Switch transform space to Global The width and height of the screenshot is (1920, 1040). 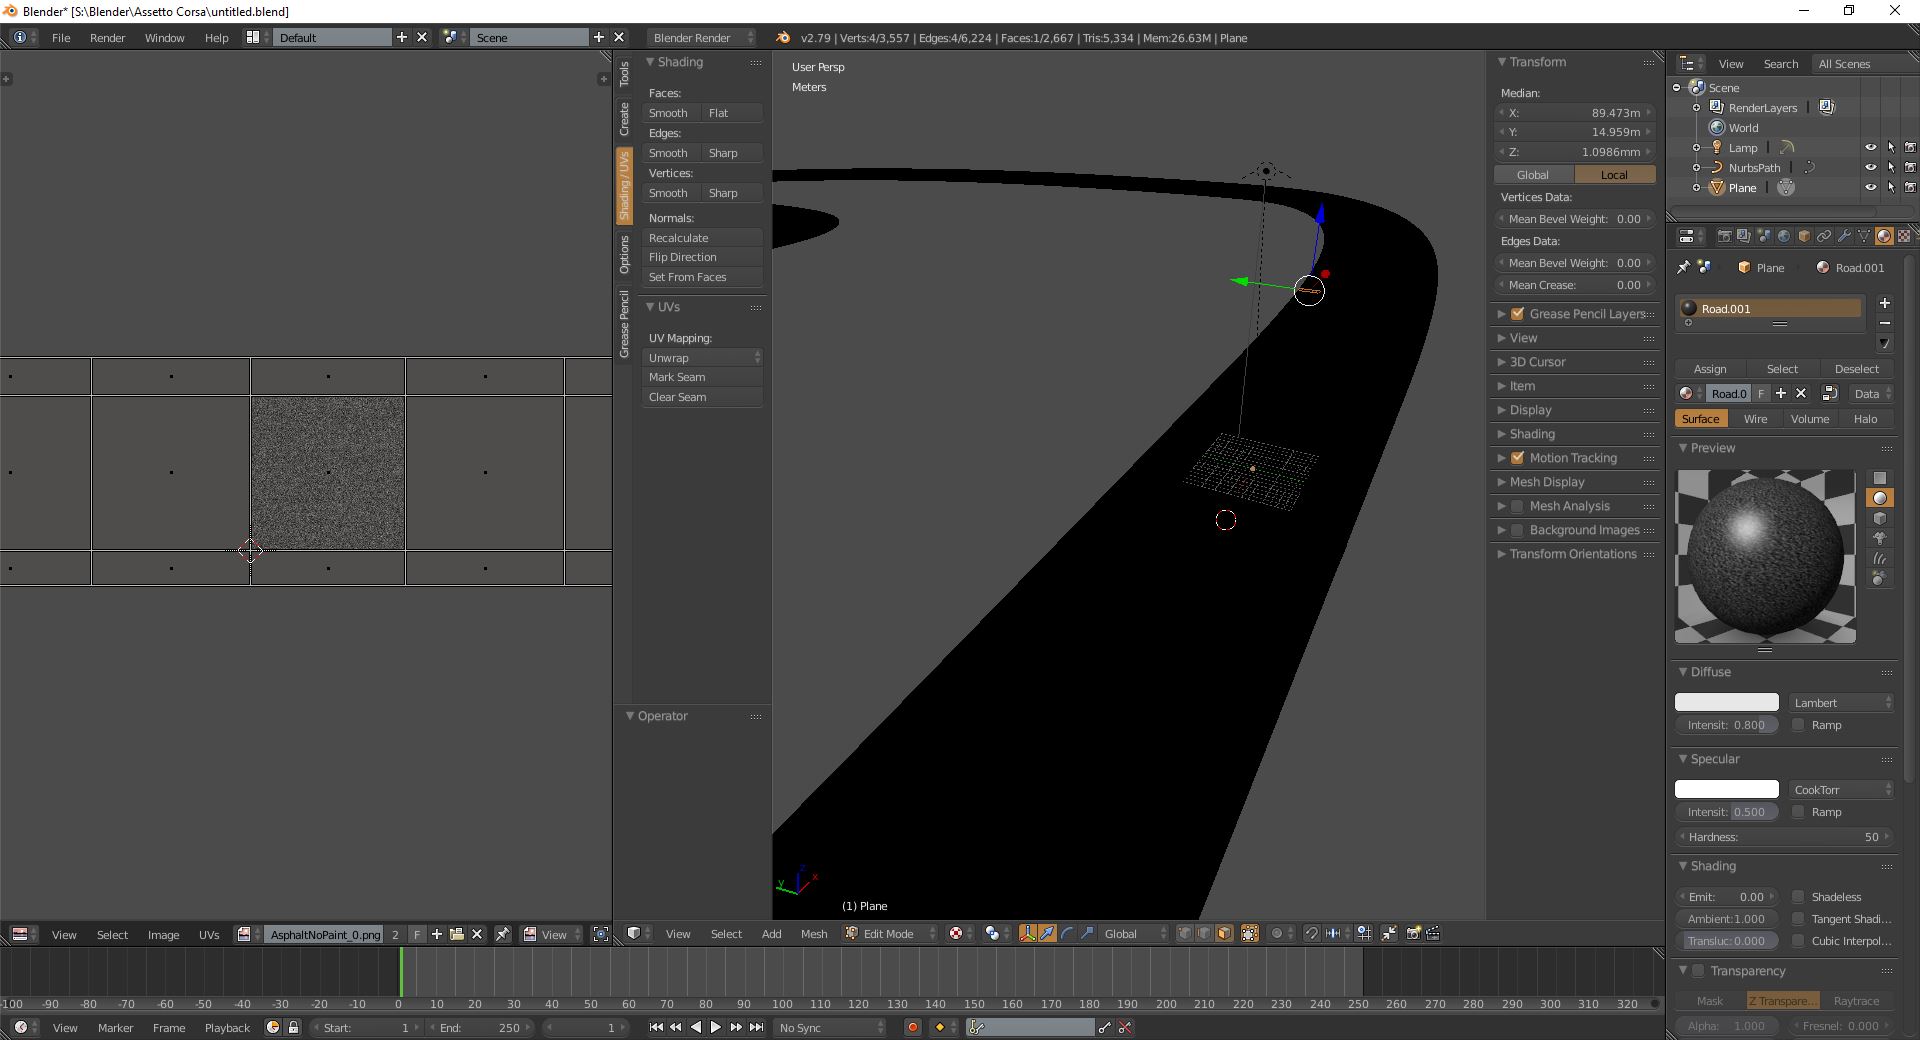(1533, 174)
